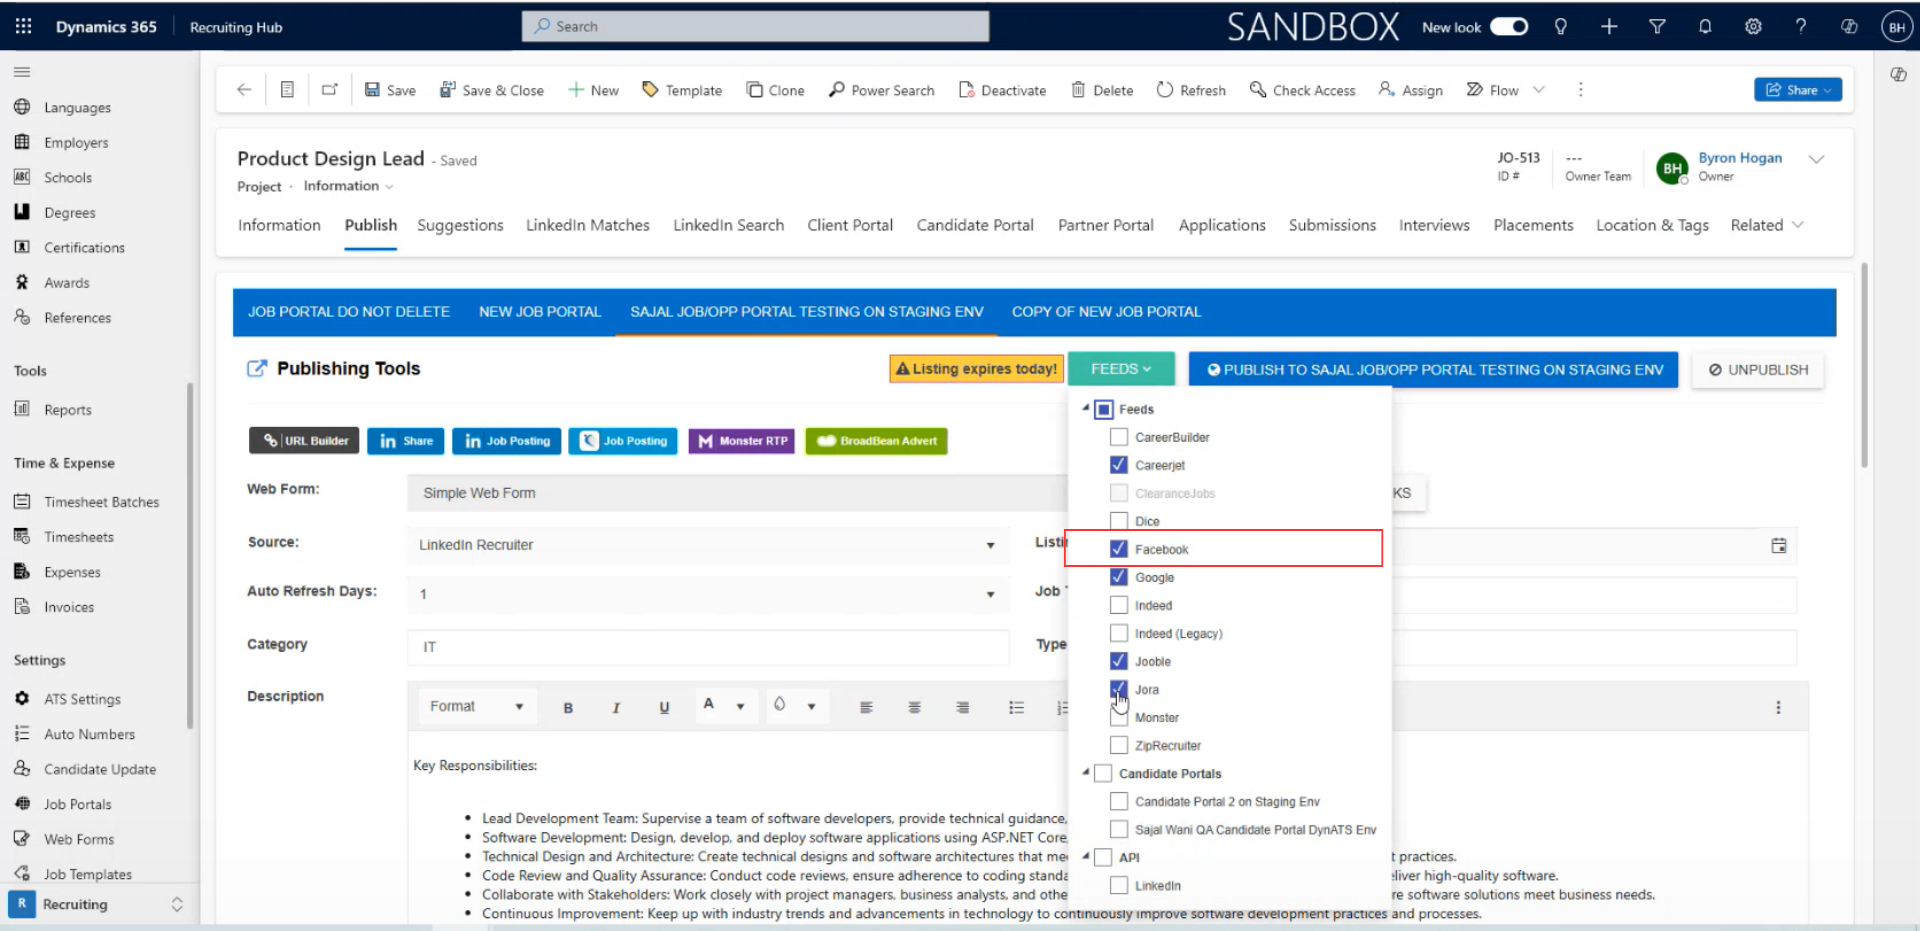Viewport: 1920px width, 931px height.
Task: Apply italic formatting in description editor
Action: (616, 707)
